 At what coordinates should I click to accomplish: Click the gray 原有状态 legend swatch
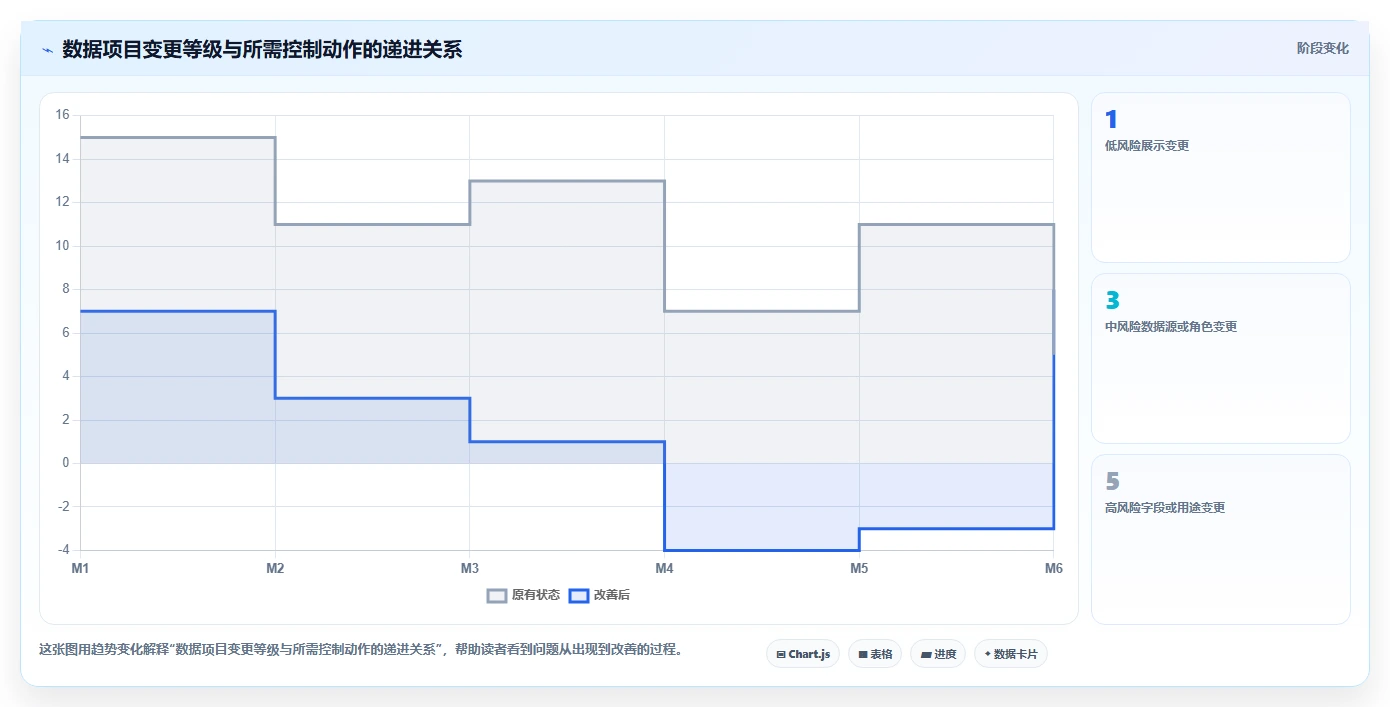coord(497,595)
